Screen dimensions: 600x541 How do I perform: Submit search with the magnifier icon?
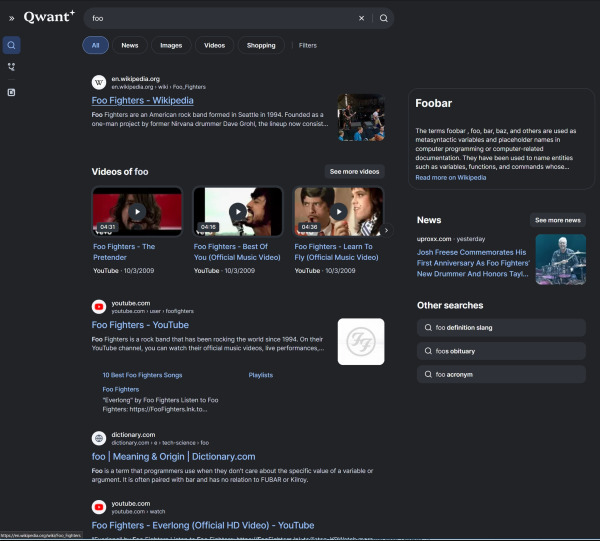click(383, 18)
